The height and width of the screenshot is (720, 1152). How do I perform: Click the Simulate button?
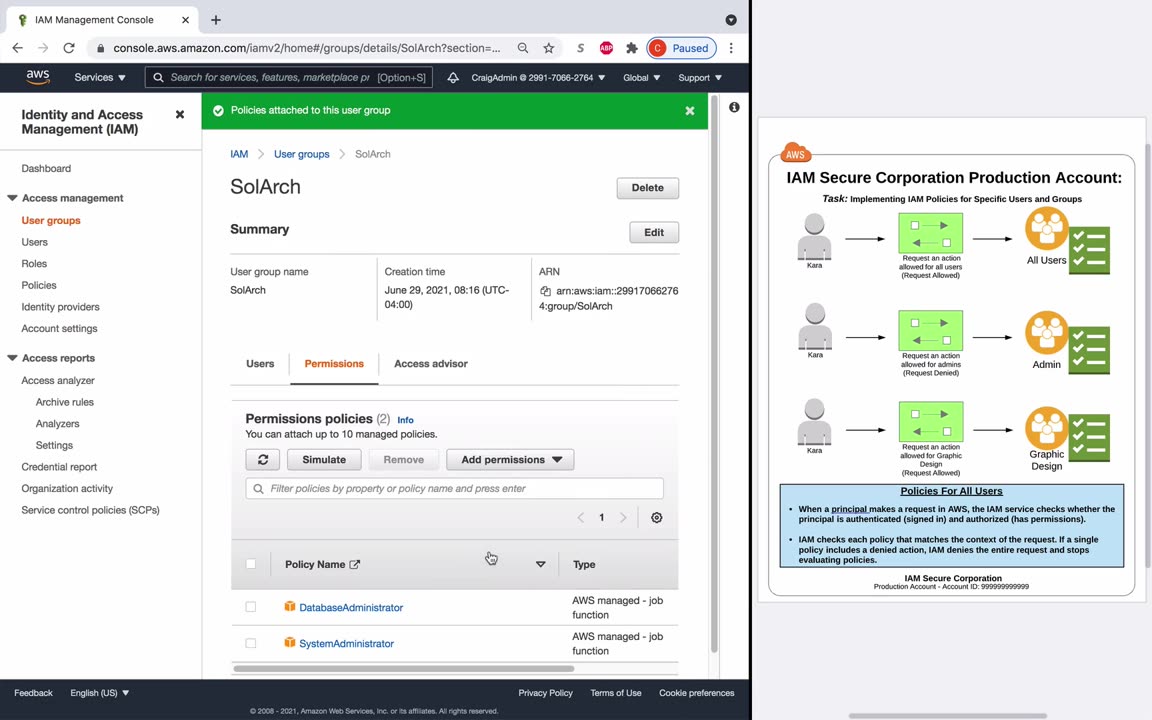[x=324, y=460]
